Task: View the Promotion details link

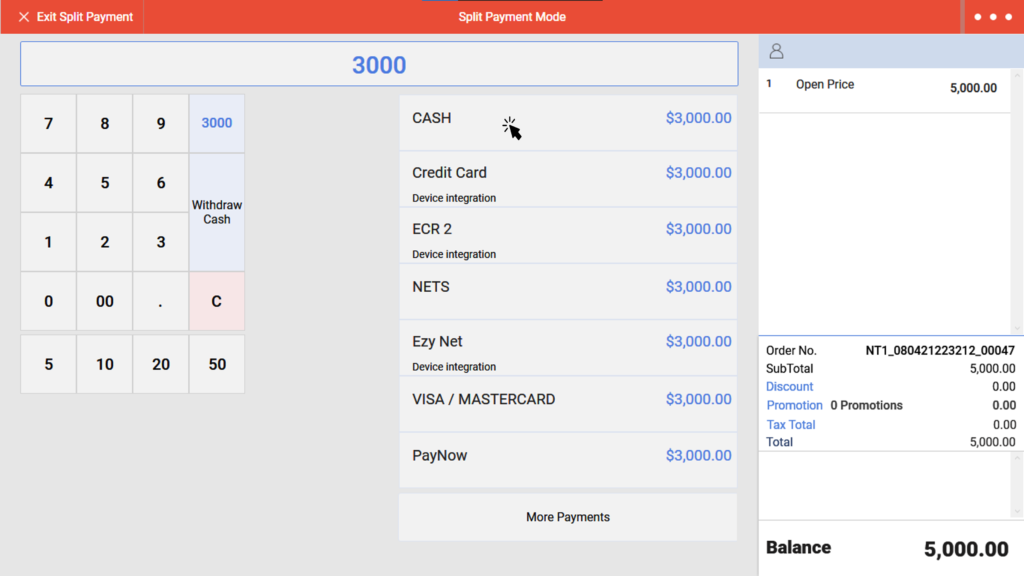Action: click(x=794, y=405)
